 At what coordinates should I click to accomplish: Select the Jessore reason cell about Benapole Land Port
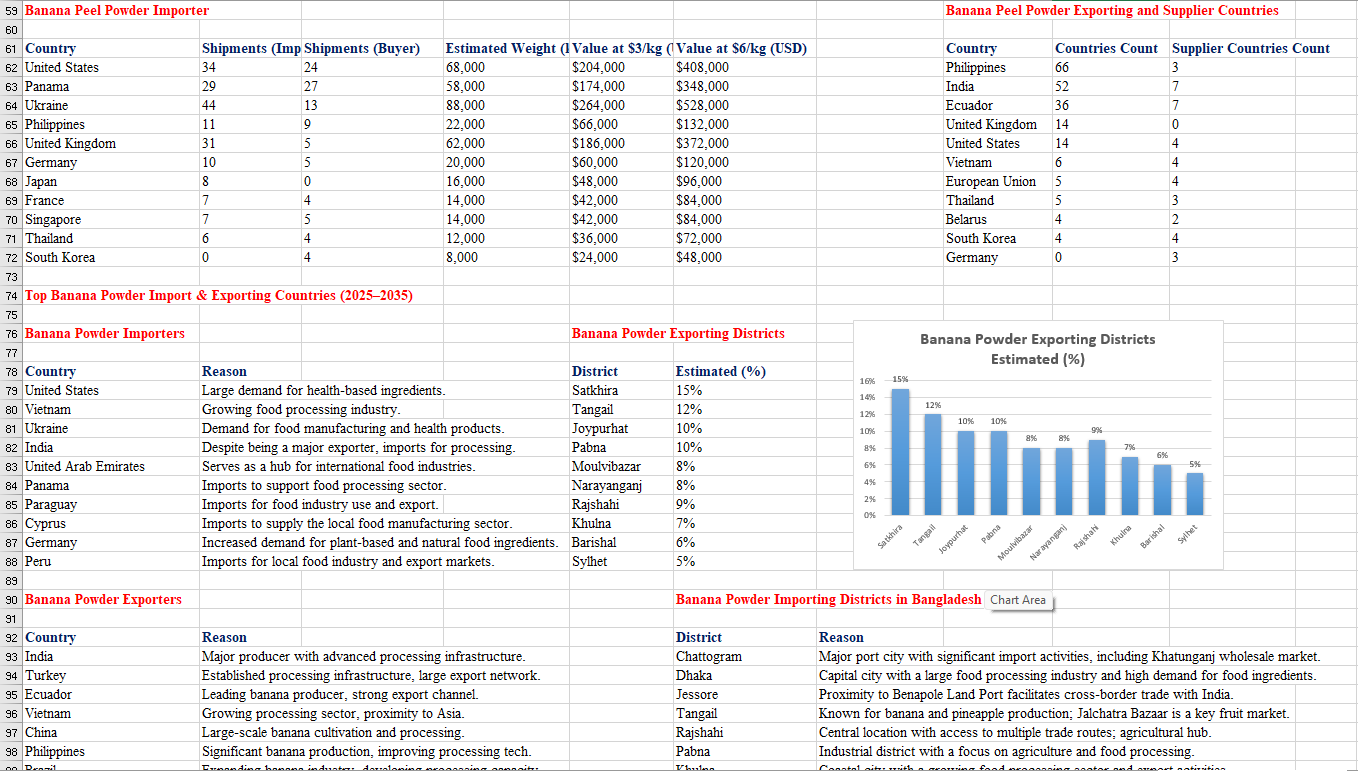(1026, 694)
